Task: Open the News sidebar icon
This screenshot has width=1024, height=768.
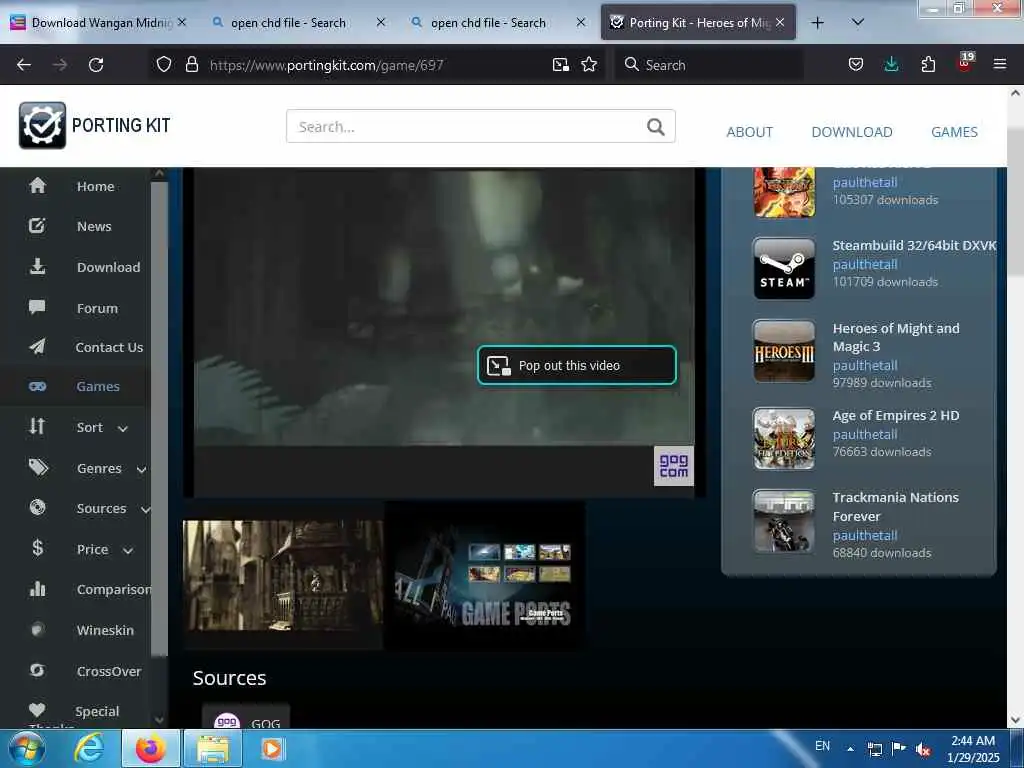Action: (37, 226)
